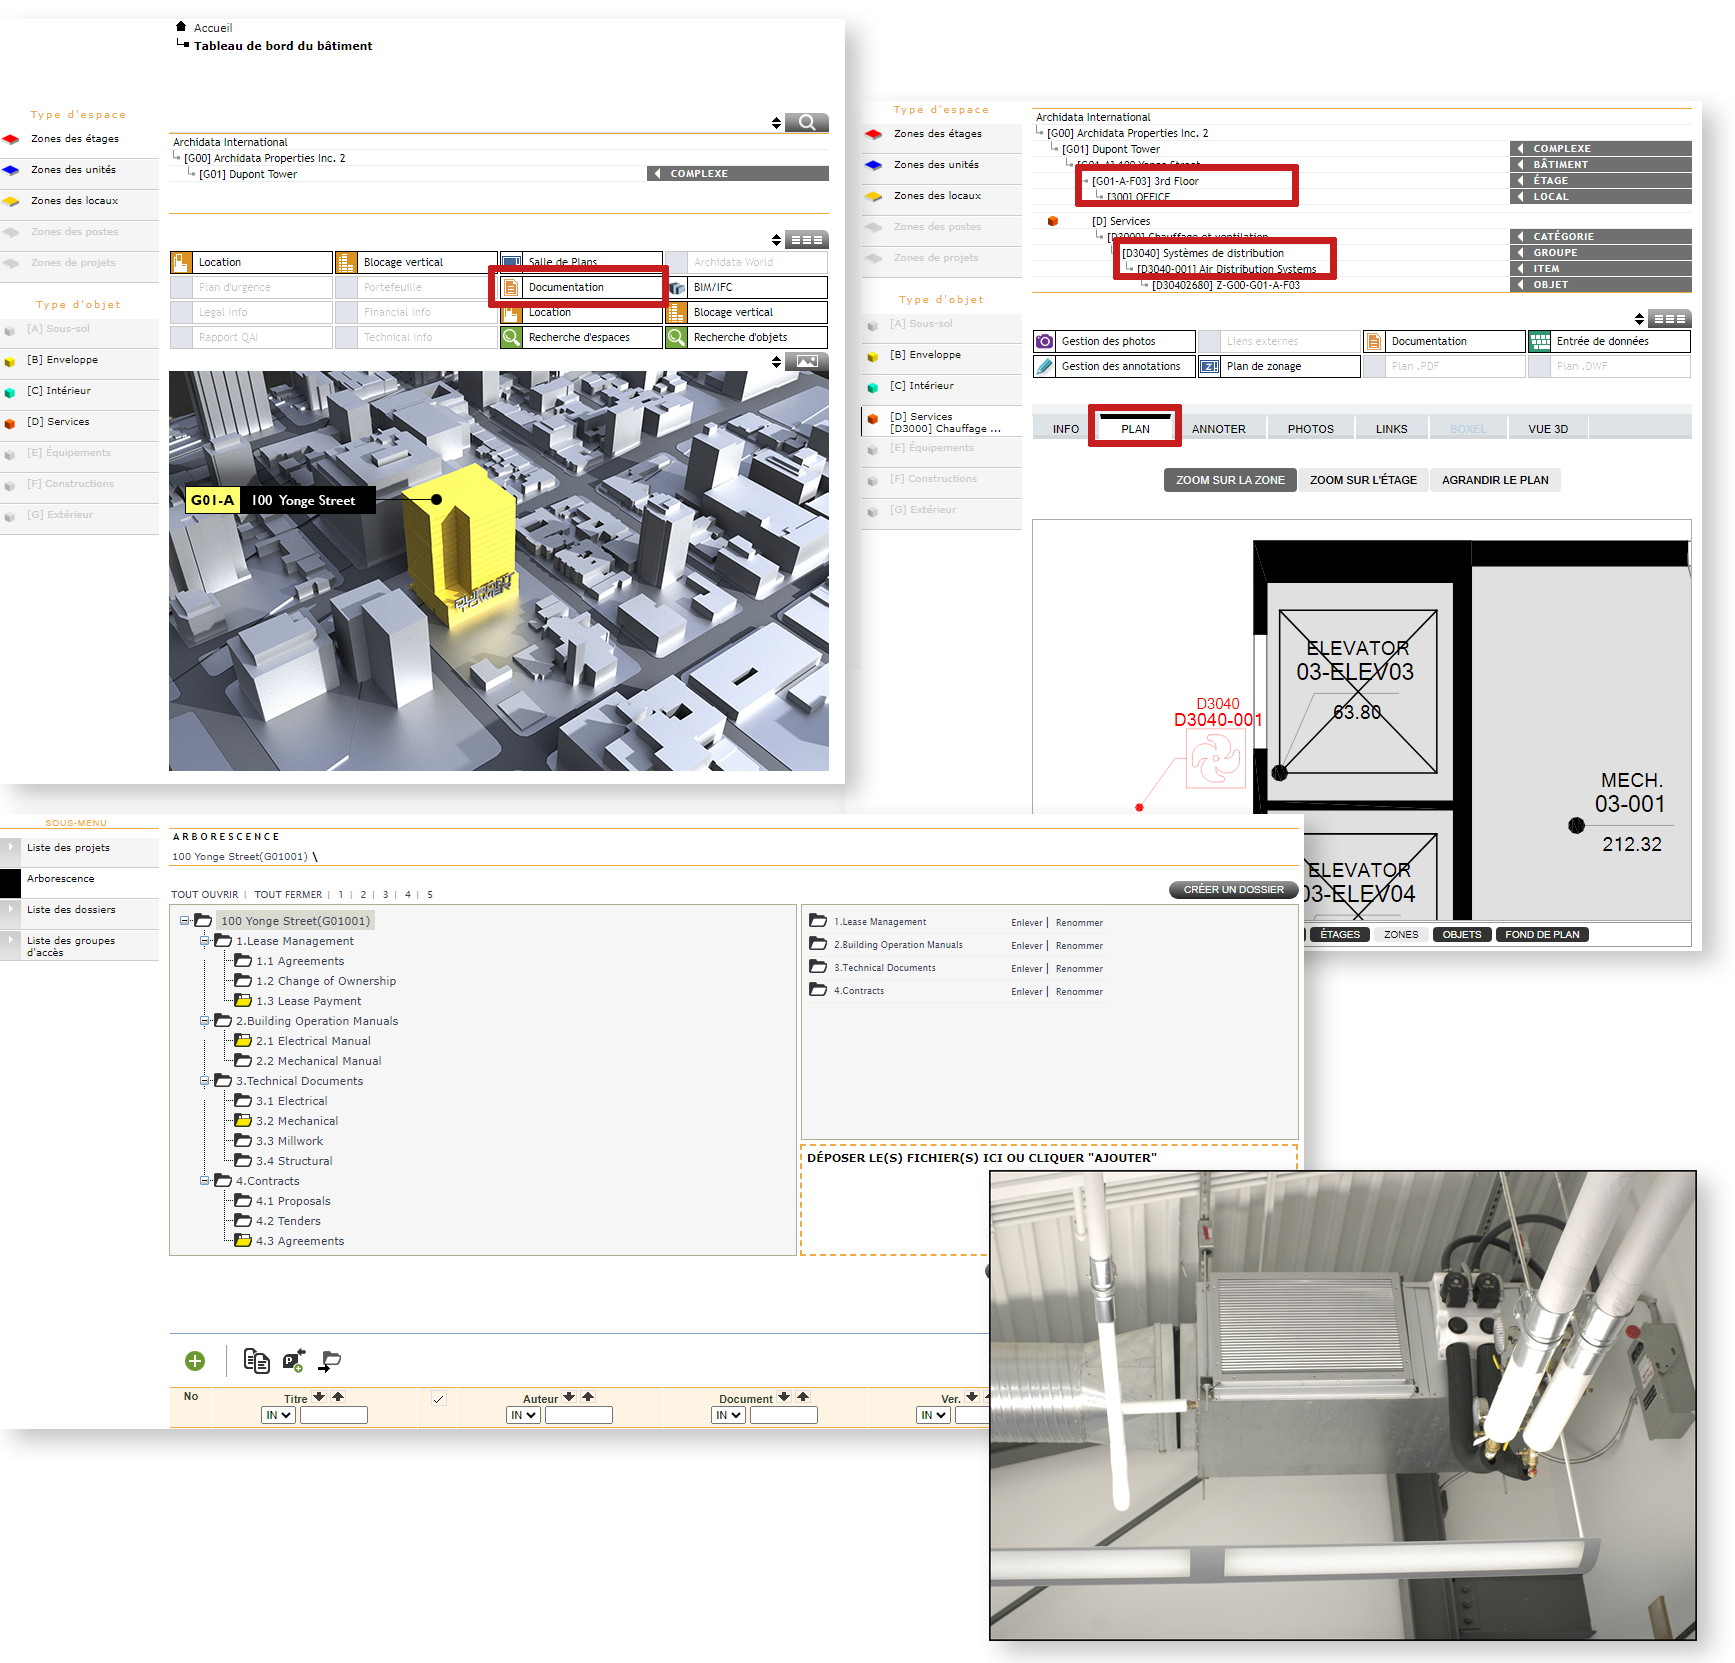Click the copy documents icon
Image resolution: width=1735 pixels, height=1663 pixels.
[256, 1361]
